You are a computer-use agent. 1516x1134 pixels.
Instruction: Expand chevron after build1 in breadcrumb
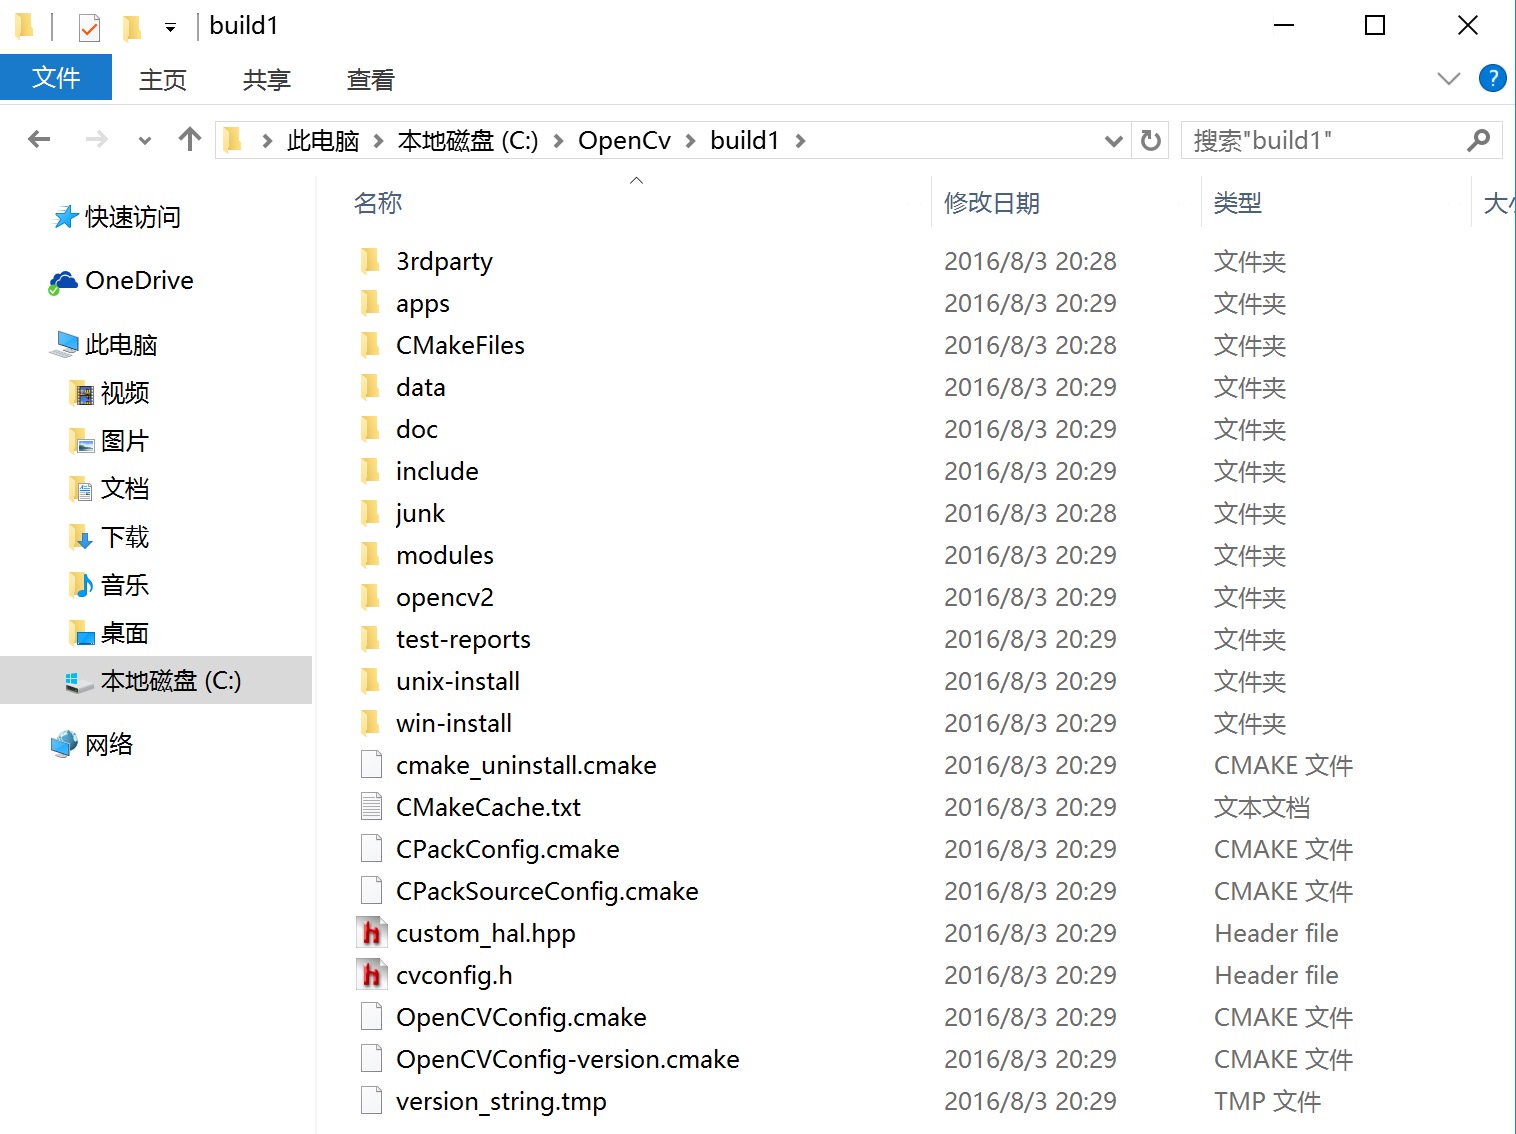click(x=800, y=141)
